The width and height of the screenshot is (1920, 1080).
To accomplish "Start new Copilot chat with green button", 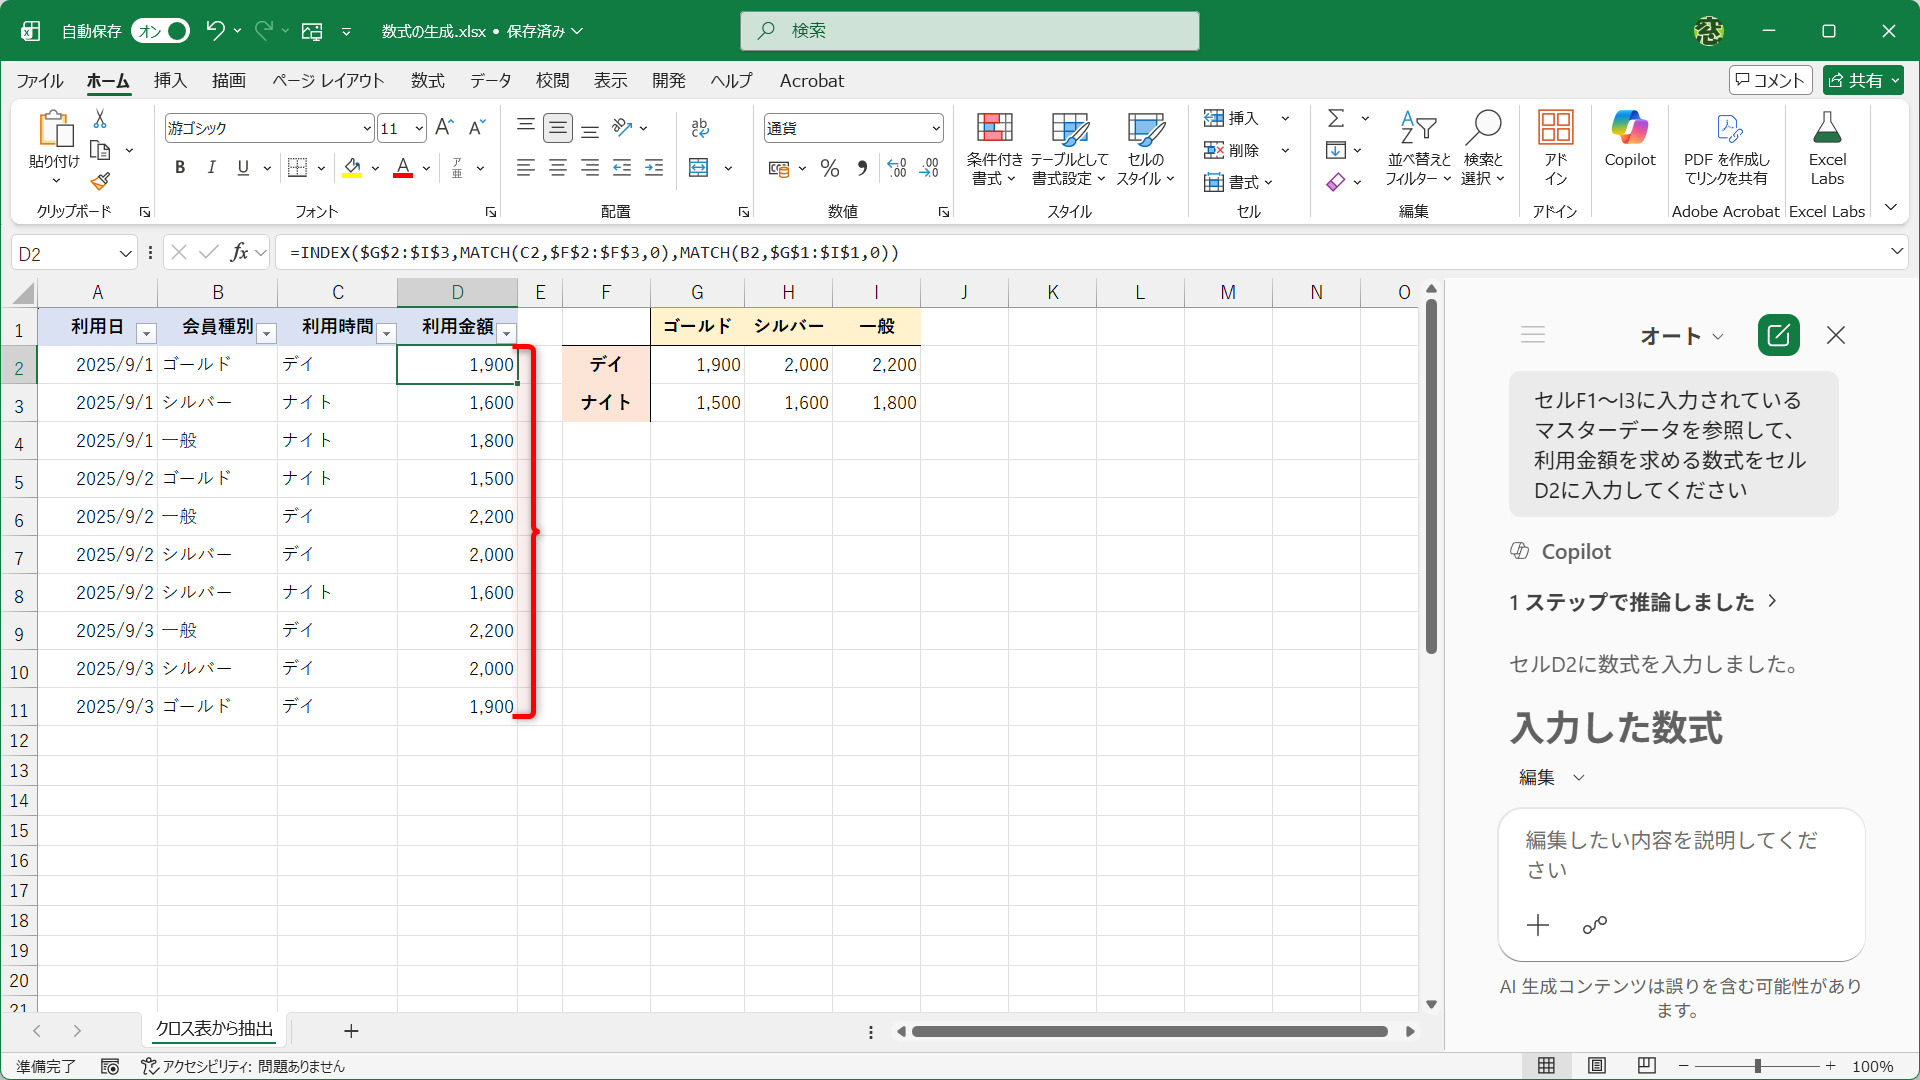I will 1778,335.
